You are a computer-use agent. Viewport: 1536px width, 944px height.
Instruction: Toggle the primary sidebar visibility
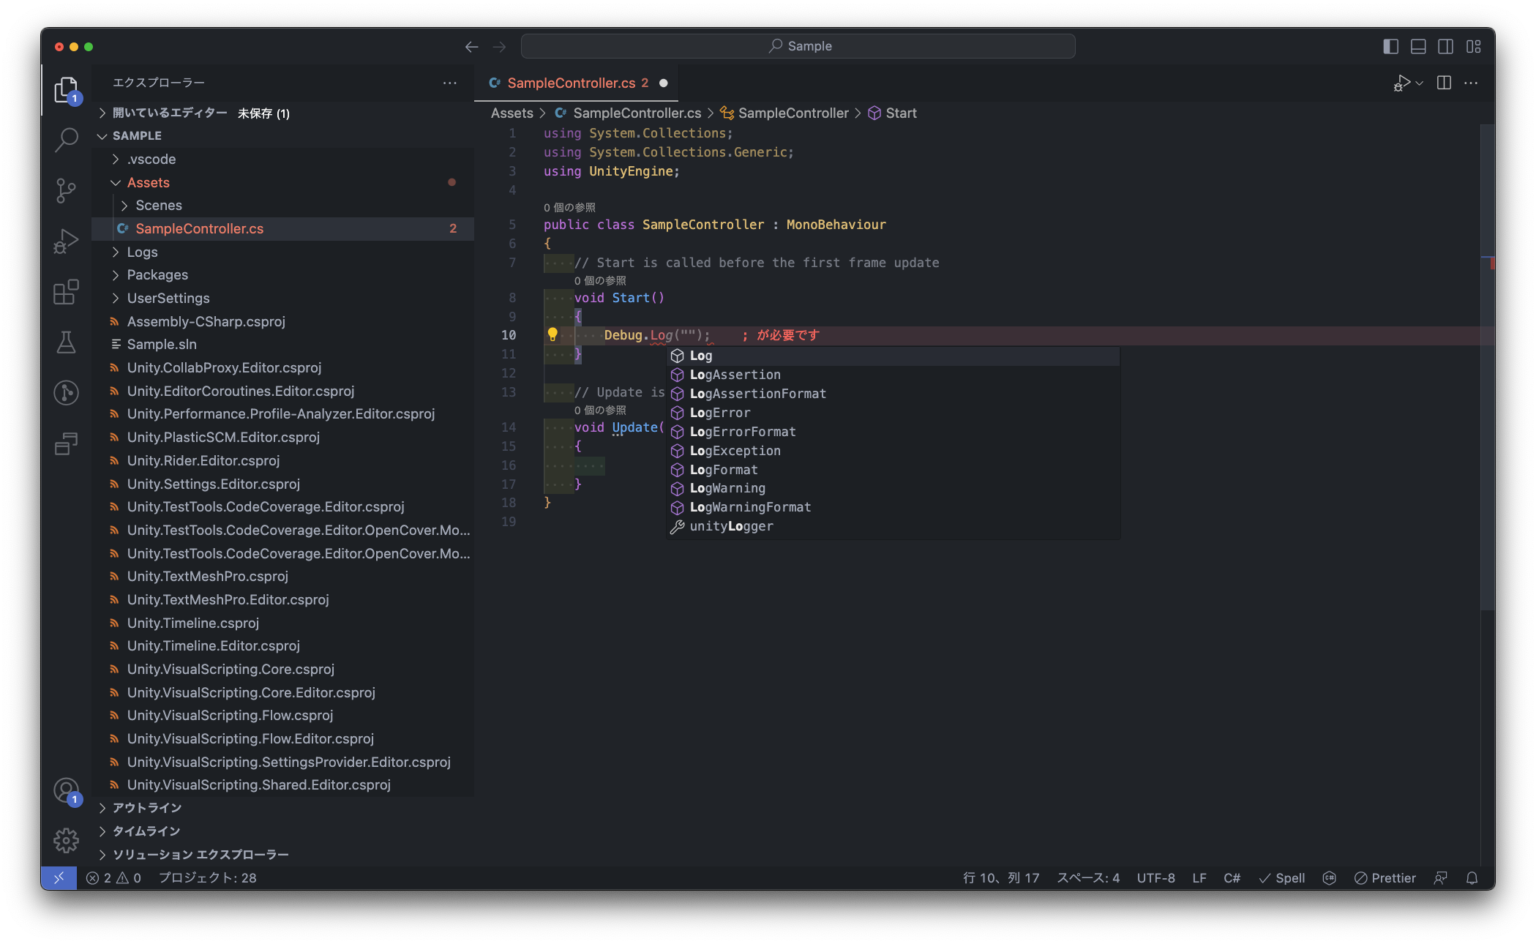click(x=1390, y=46)
